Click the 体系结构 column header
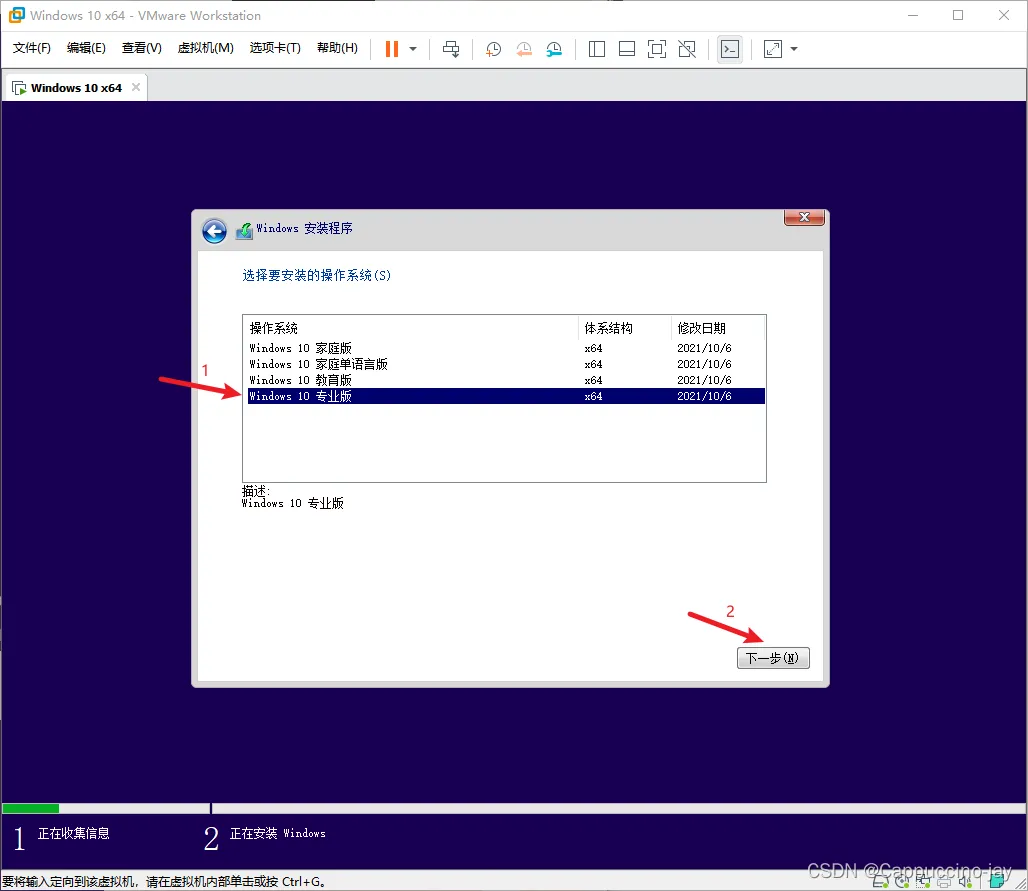1028x891 pixels. point(625,328)
